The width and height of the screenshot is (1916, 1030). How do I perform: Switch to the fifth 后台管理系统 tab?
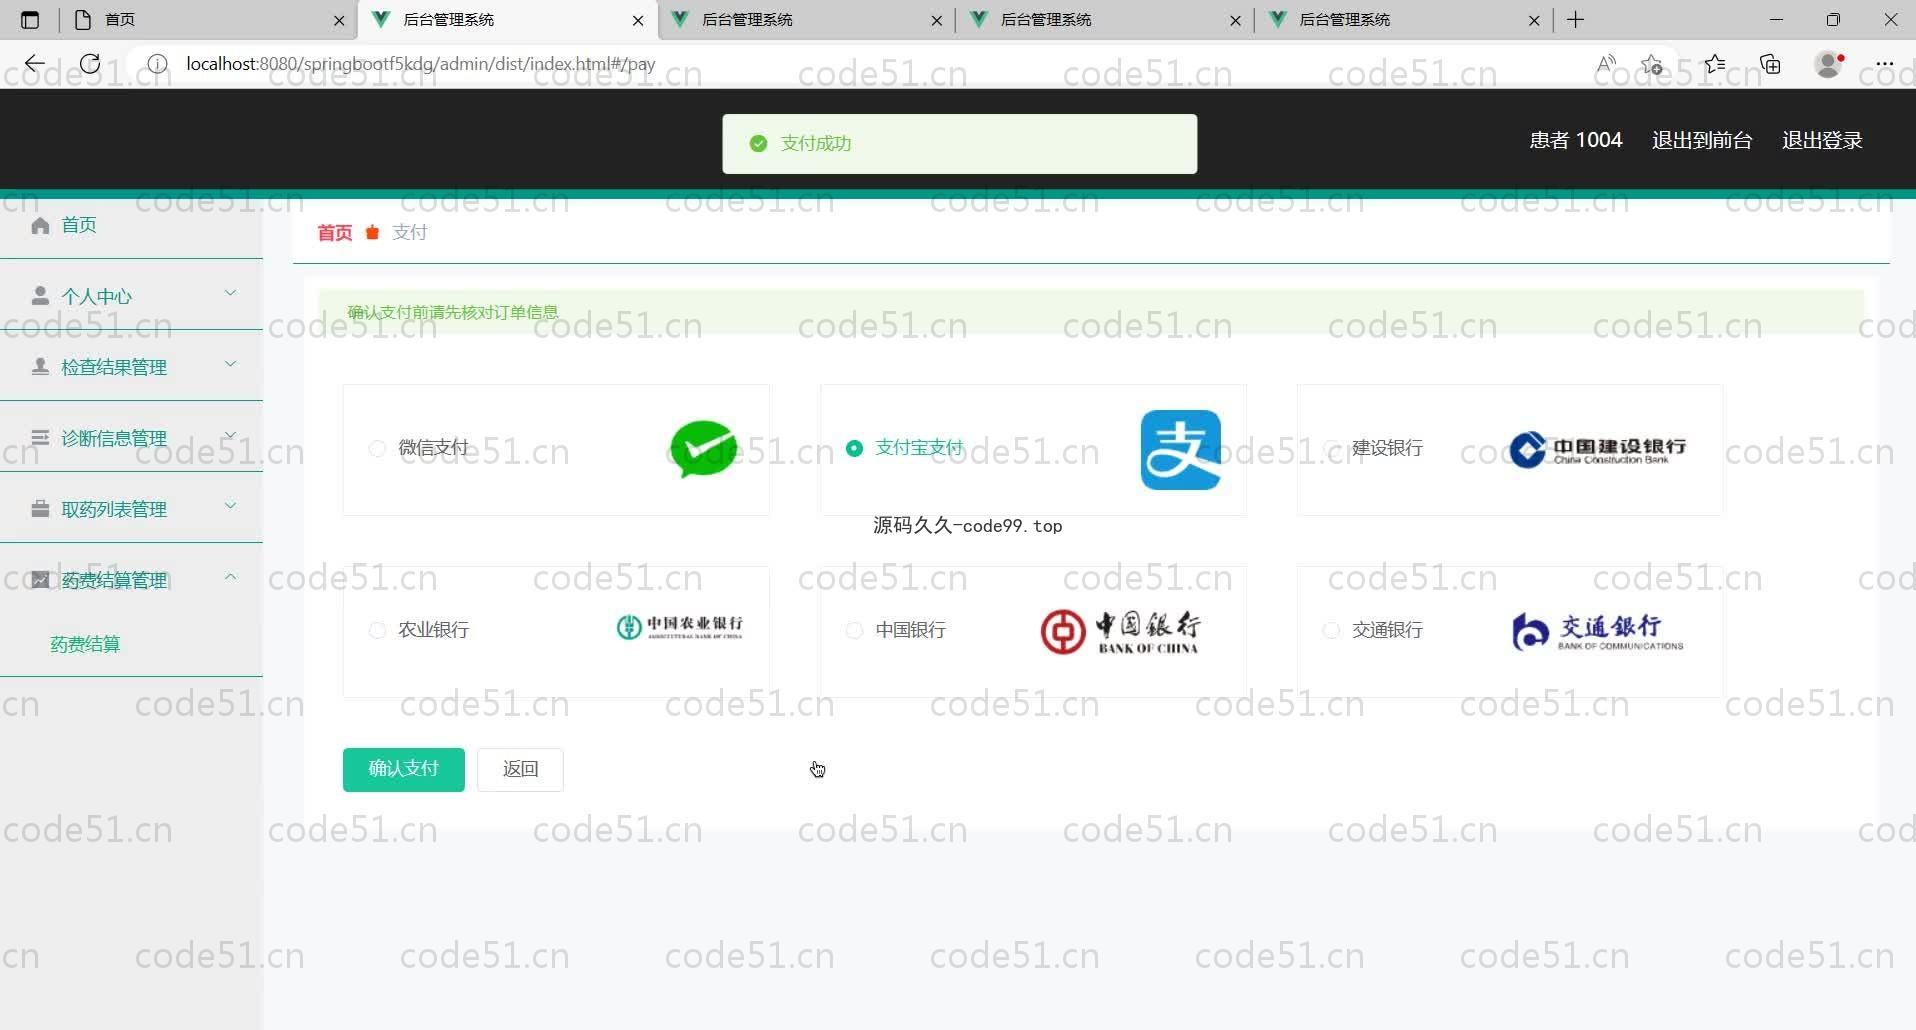[1403, 20]
